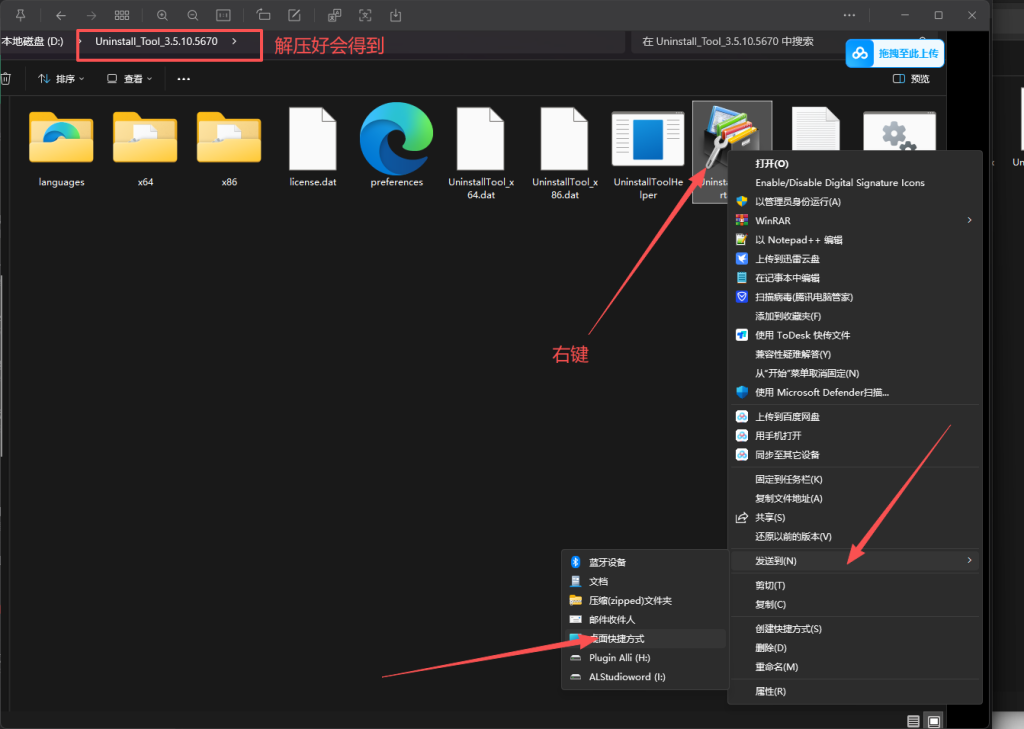
Task: Select the UninstallTool_x64.dat file
Action: click(x=481, y=154)
